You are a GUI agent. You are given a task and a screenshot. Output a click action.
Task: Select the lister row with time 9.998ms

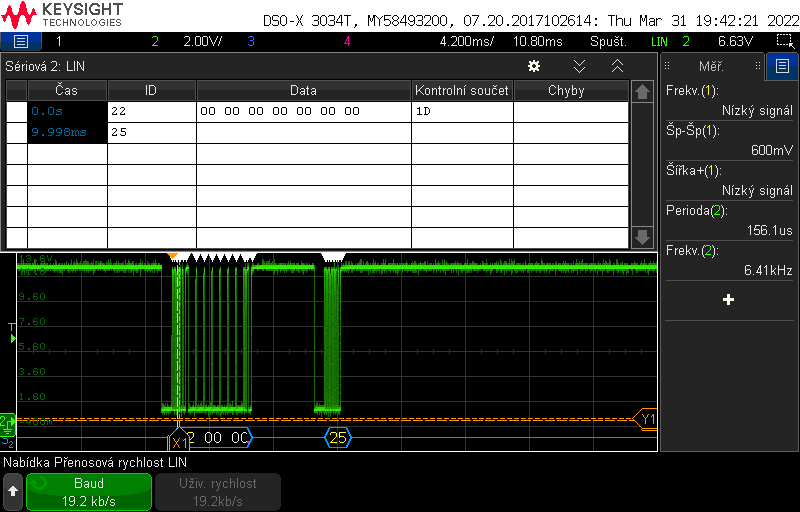317,132
